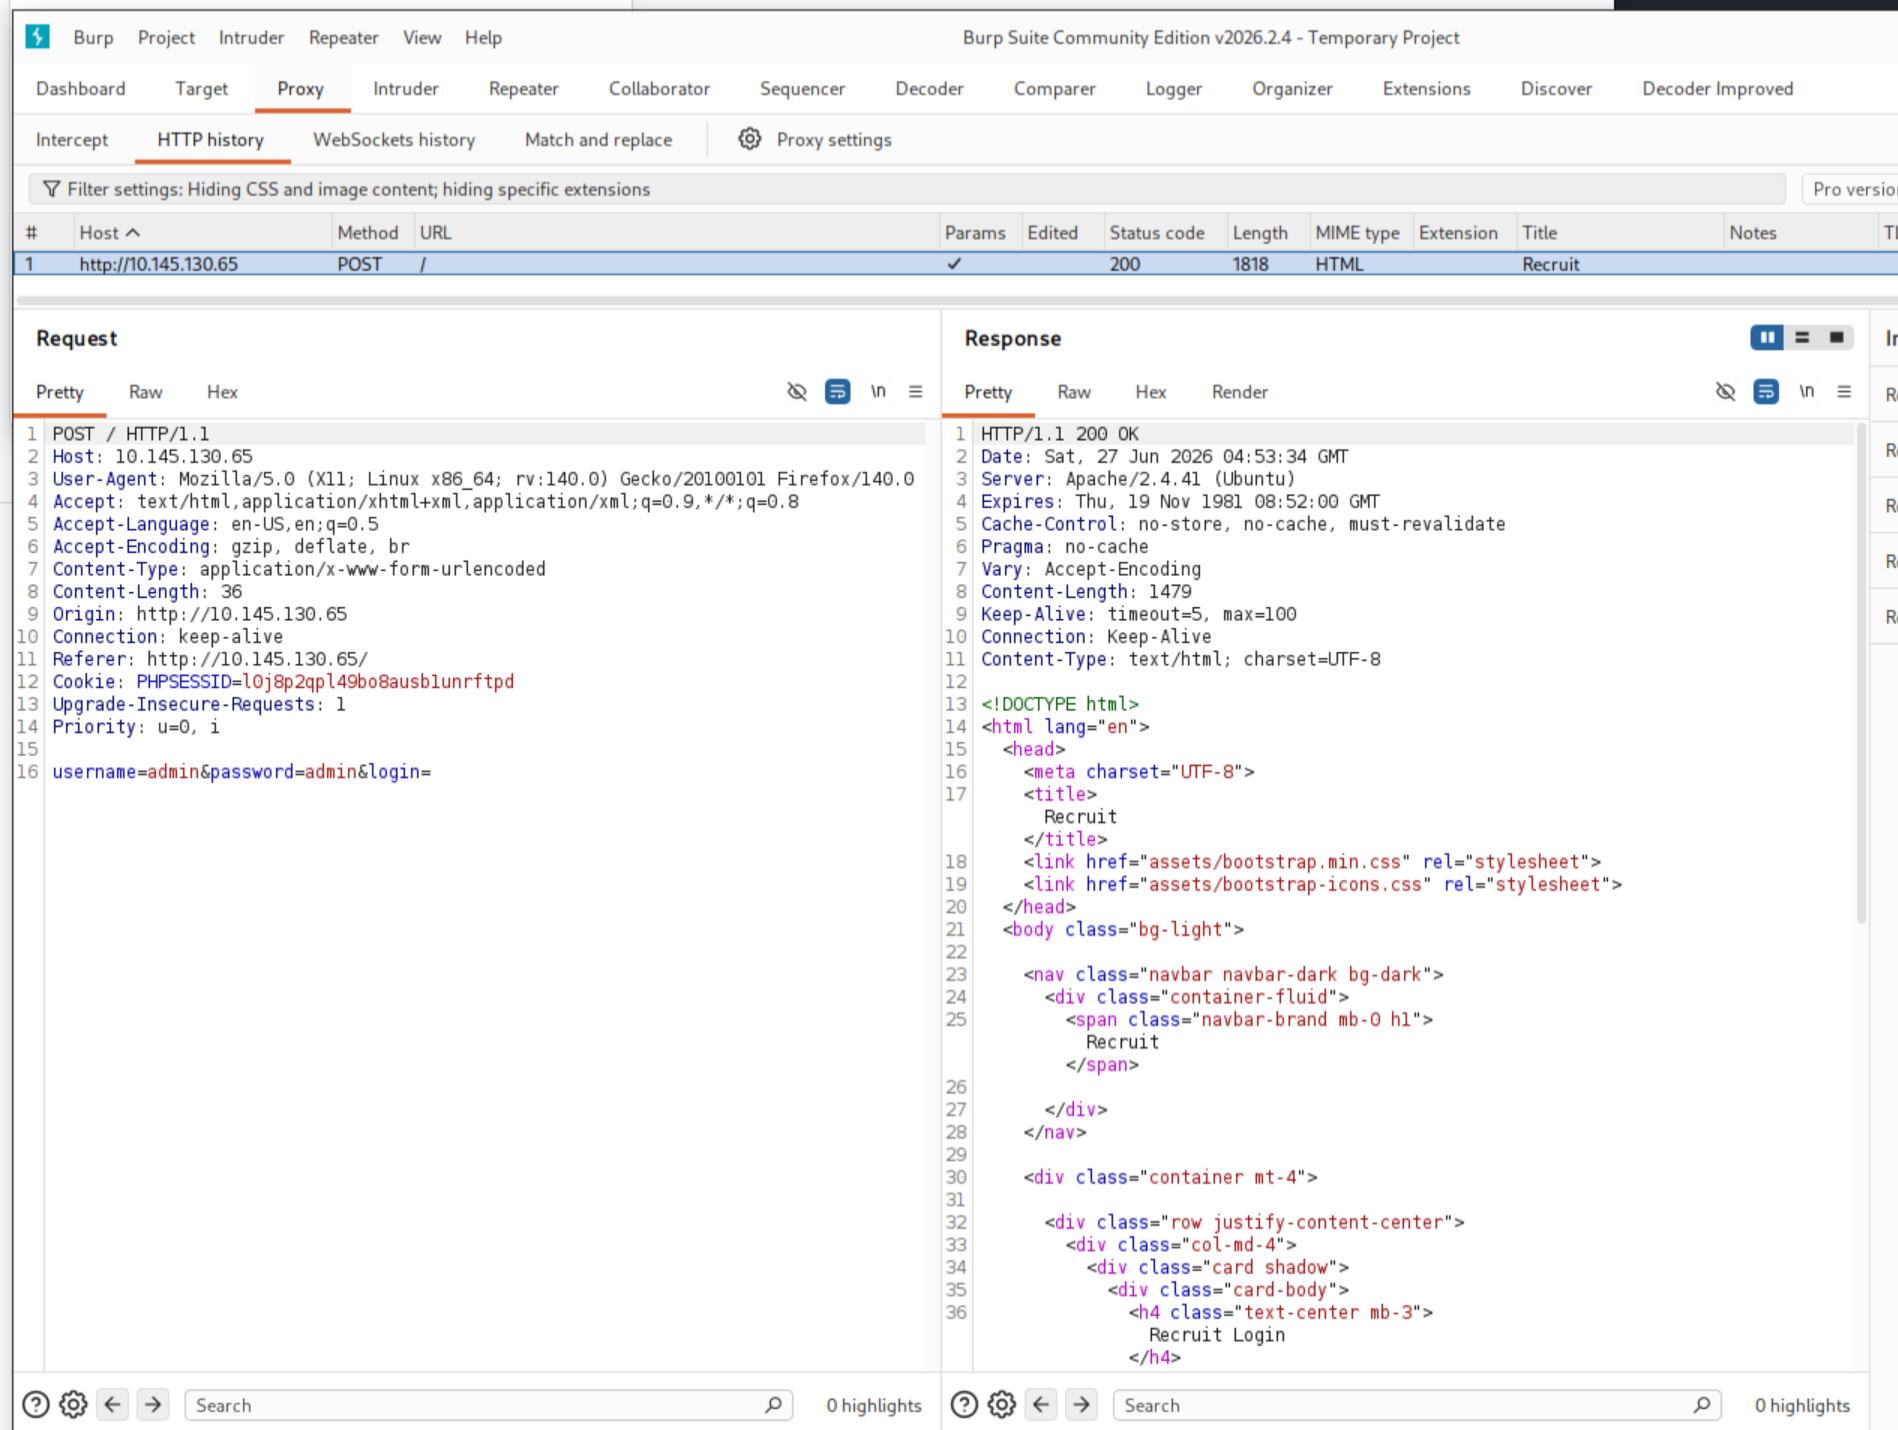Go to next Request search match arrow

tap(153, 1405)
